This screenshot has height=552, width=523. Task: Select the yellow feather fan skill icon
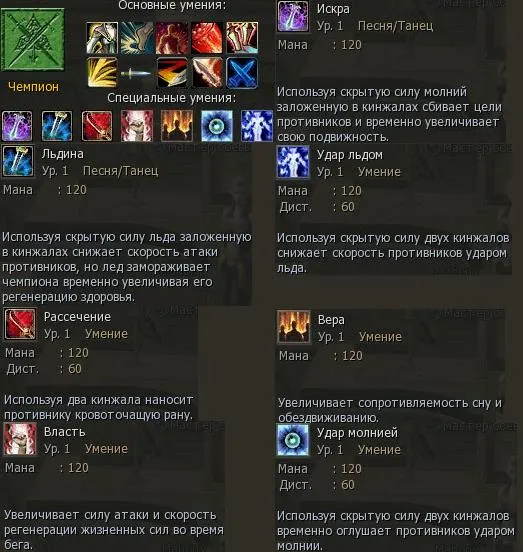(x=102, y=73)
